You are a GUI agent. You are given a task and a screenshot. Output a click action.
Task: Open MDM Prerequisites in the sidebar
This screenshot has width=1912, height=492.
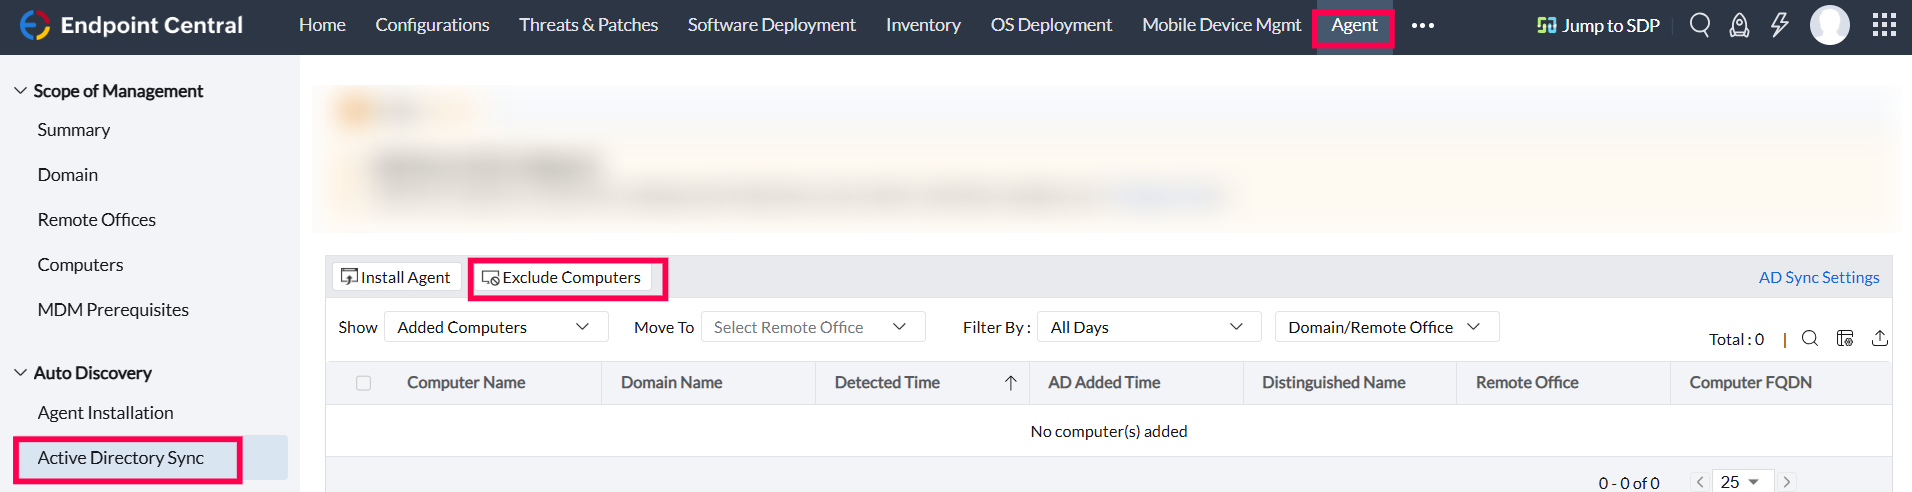(113, 310)
